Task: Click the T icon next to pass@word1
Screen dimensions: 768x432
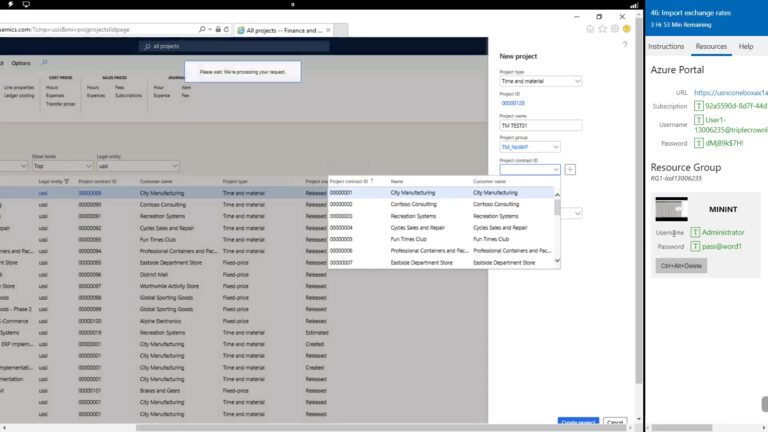Action: (695, 246)
